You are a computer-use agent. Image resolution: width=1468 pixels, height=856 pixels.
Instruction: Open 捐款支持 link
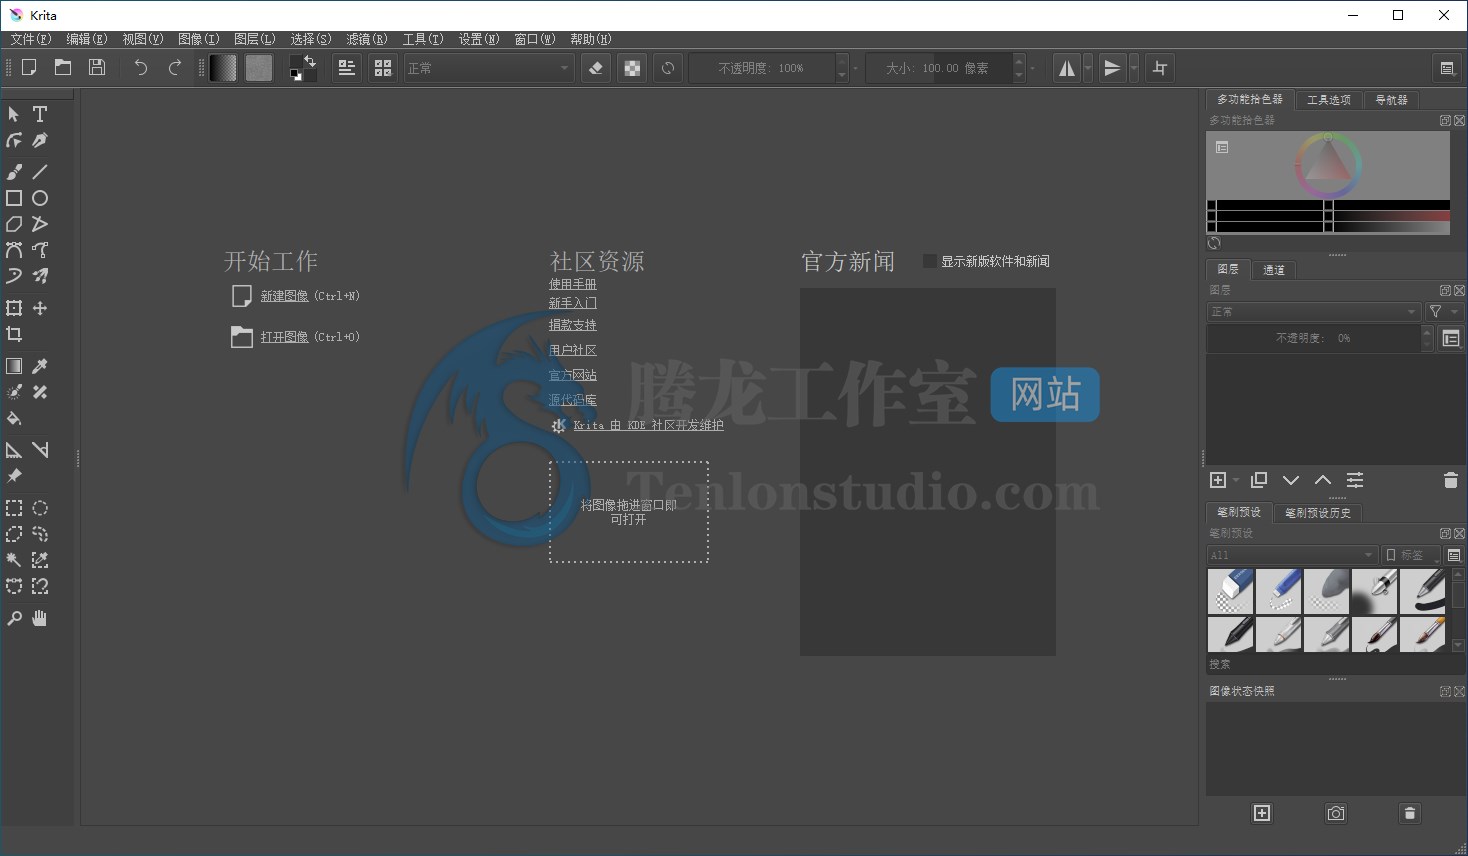click(x=572, y=325)
